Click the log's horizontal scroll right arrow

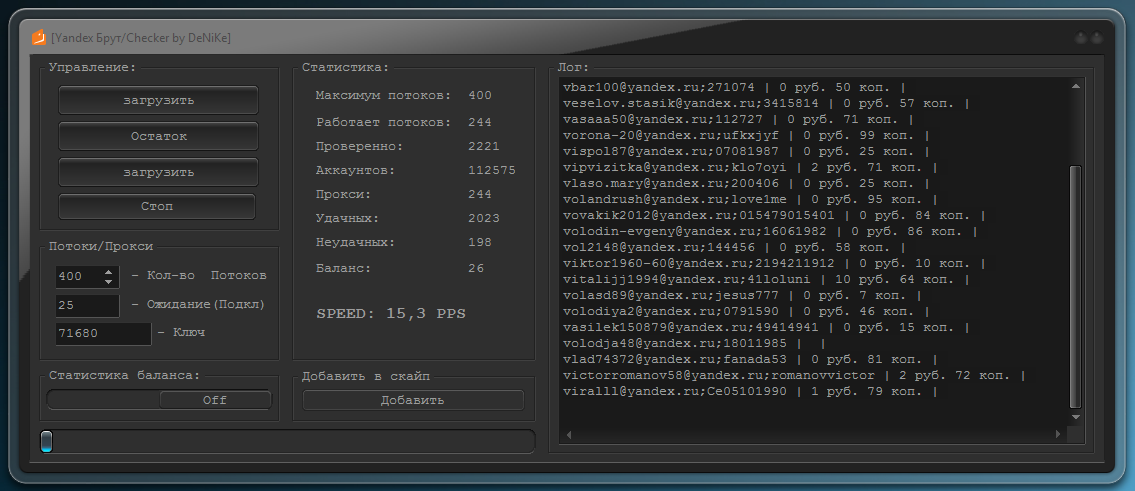[1058, 435]
